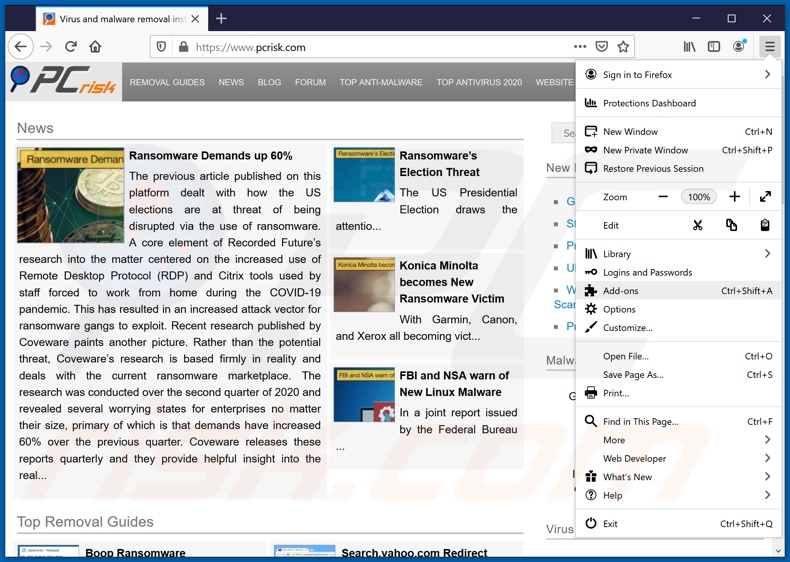Open Protections Dashboard

point(678,103)
